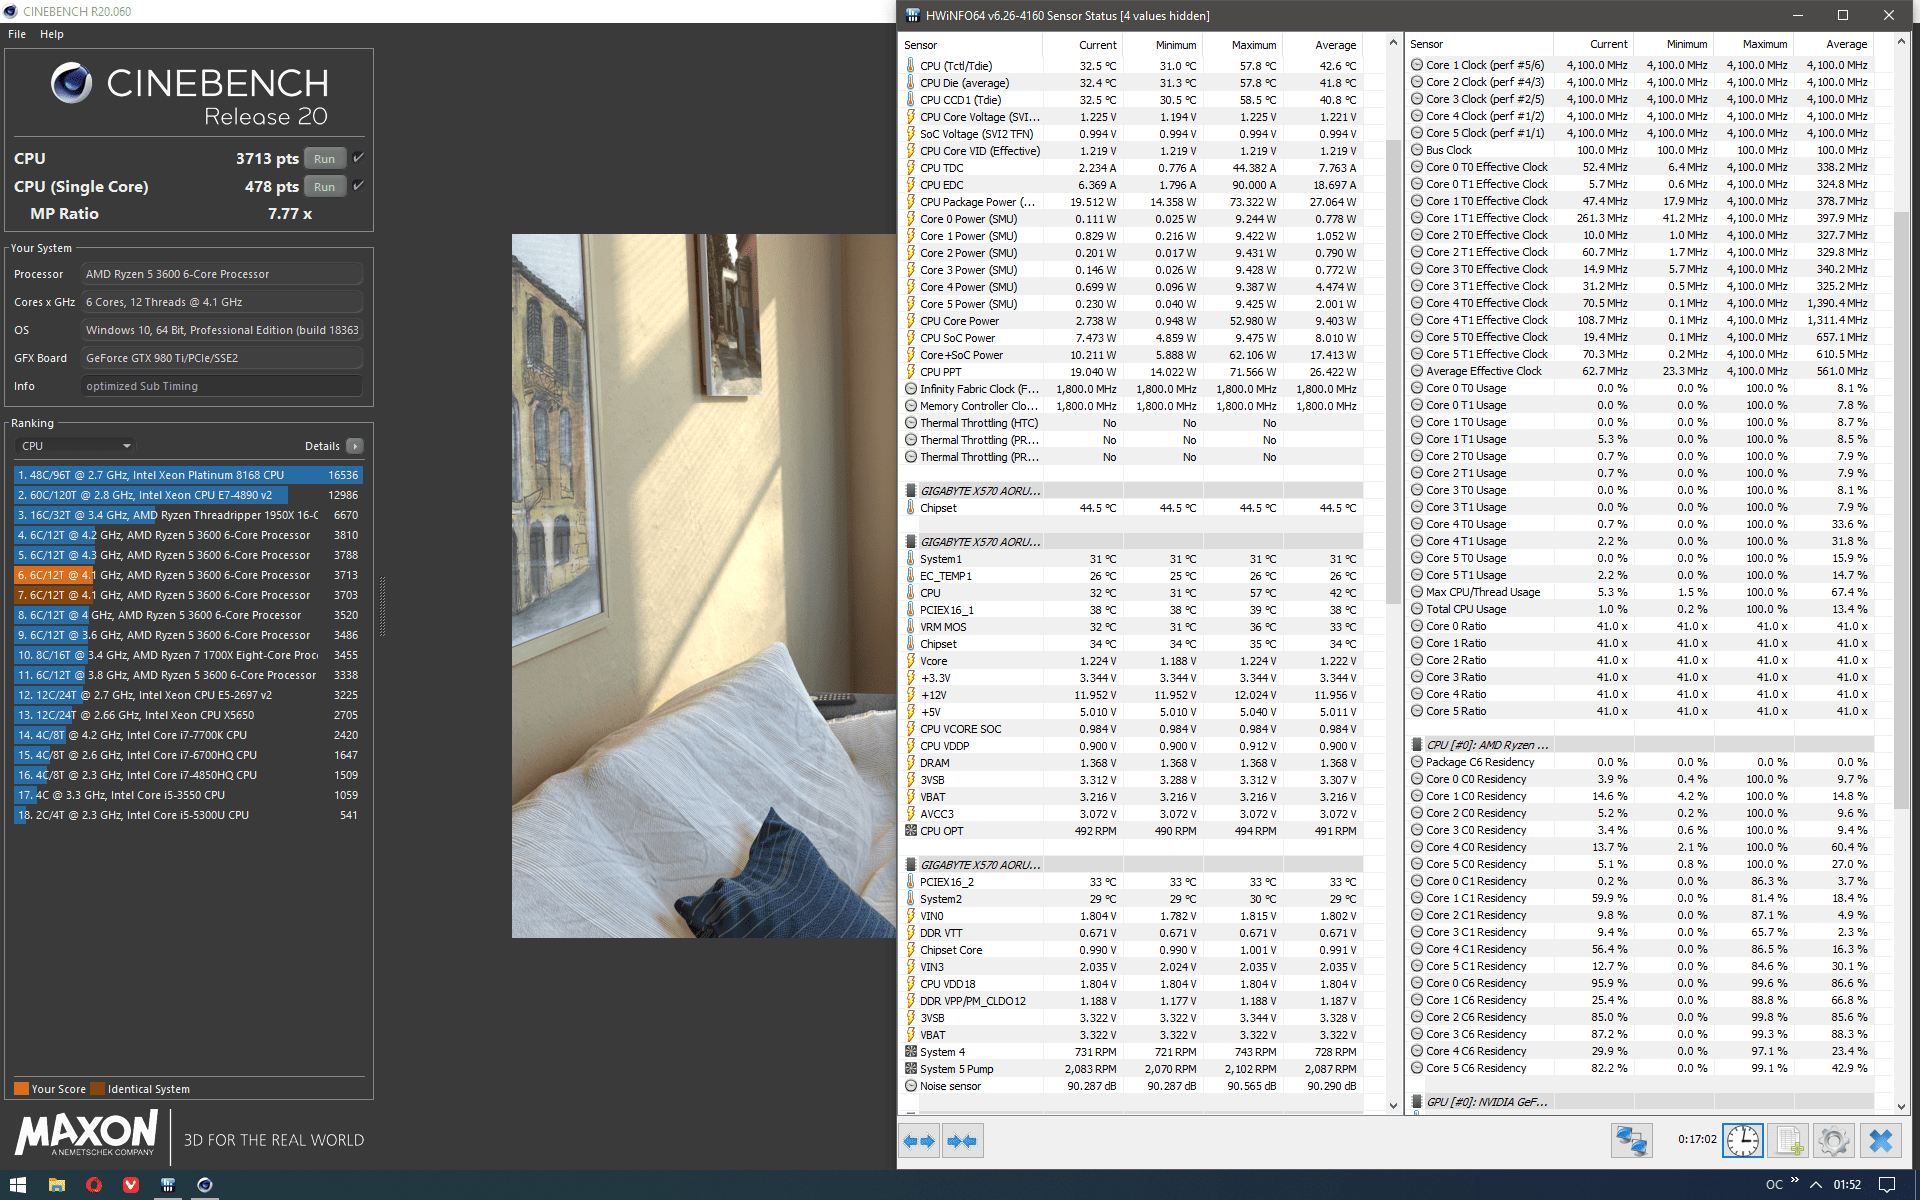
Task: Open File Explorer from taskbar
Action: pos(57,1185)
